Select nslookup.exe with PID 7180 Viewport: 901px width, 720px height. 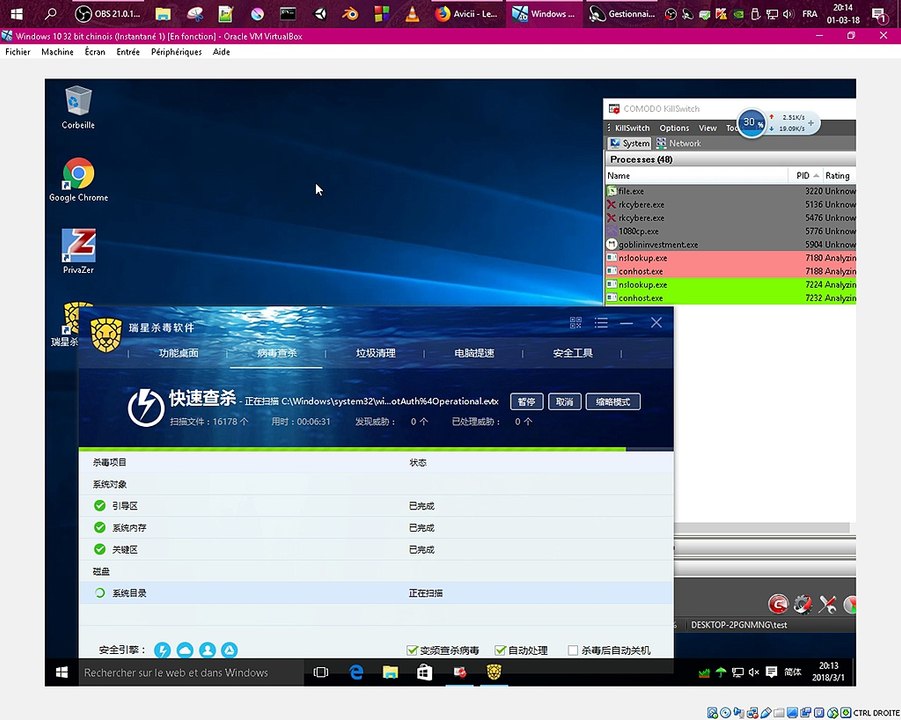pos(731,258)
